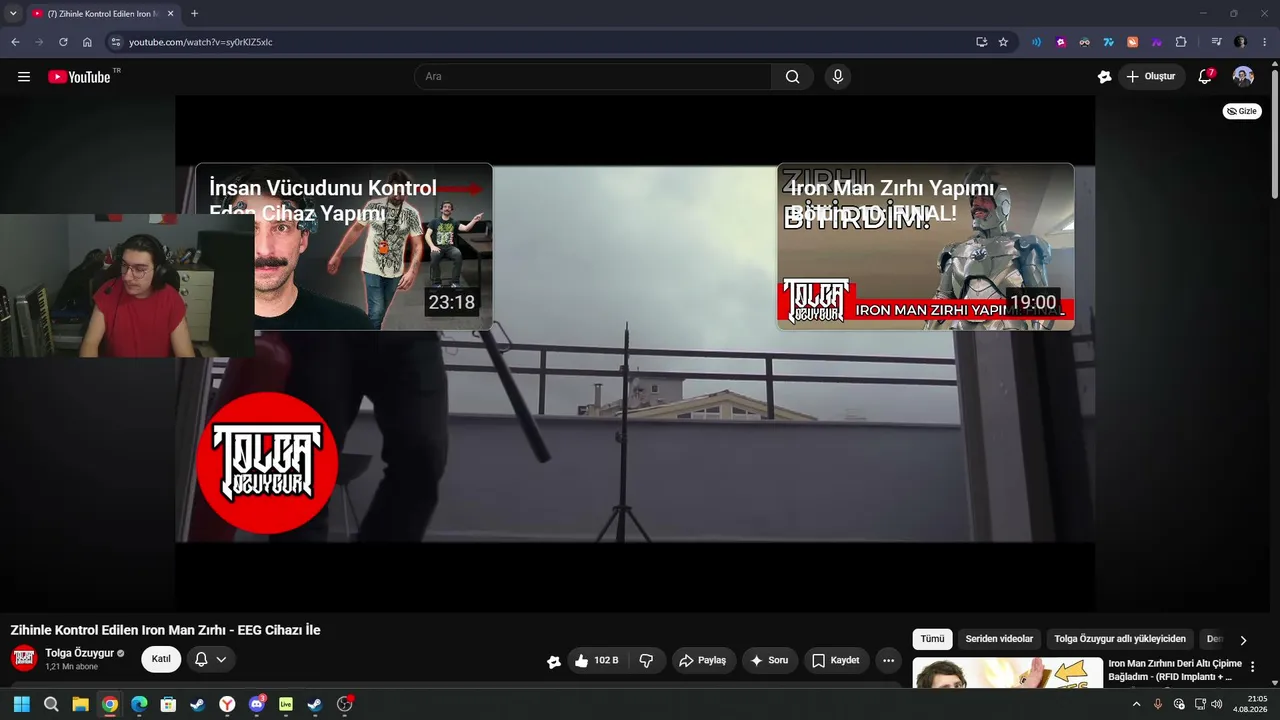Open the media controls toolbar icon

point(1216,42)
